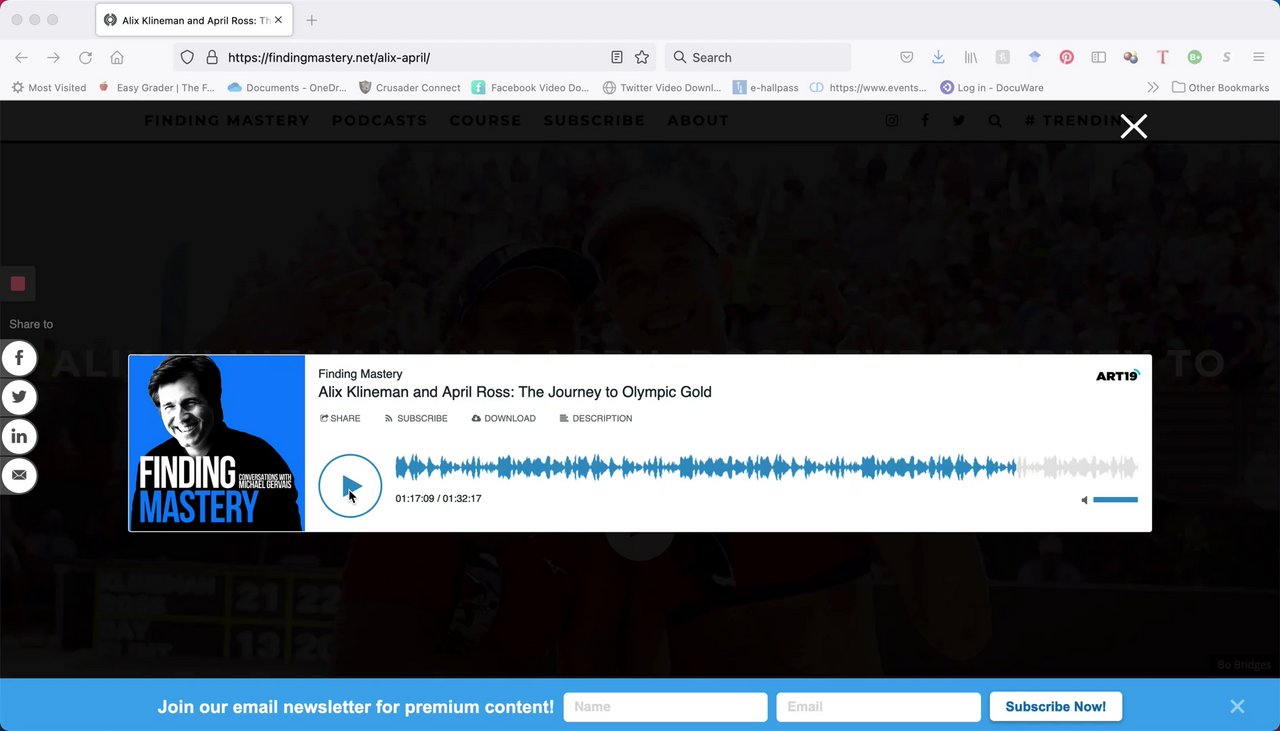Focus the newsletter Name field
Image resolution: width=1280 pixels, height=731 pixels.
[x=665, y=706]
